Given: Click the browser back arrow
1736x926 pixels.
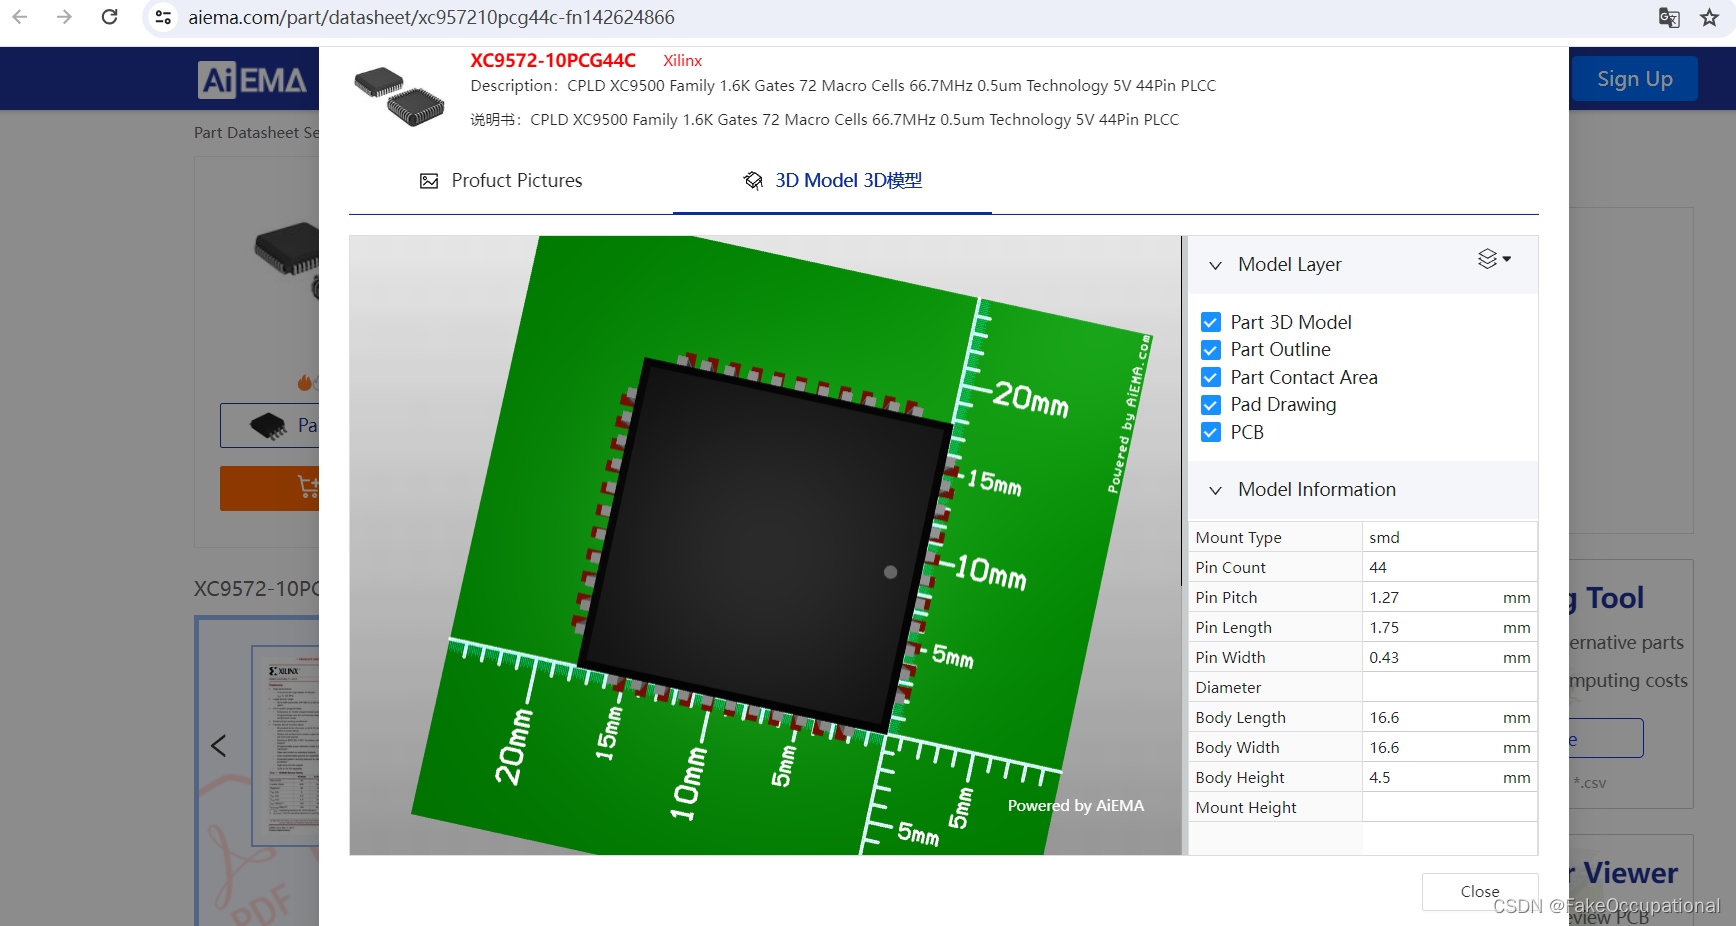Looking at the screenshot, I should pos(20,17).
